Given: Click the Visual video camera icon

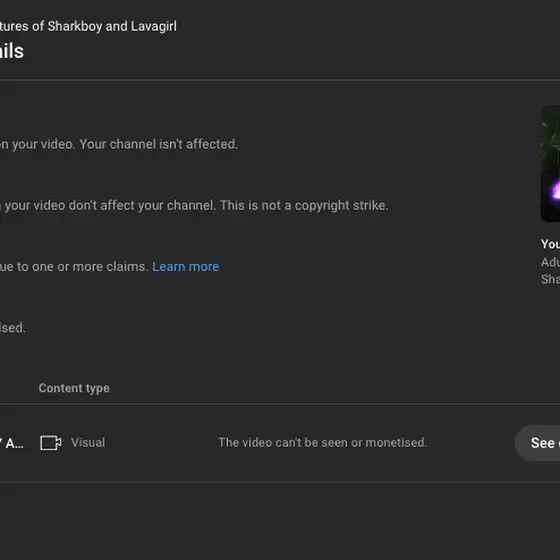Looking at the screenshot, I should pyautogui.click(x=51, y=443).
